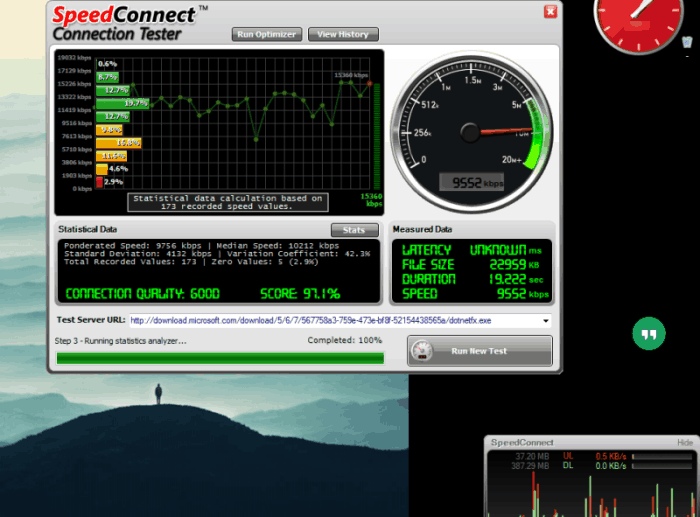Click the 9552 kbps gauge readout

pyautogui.click(x=472, y=182)
